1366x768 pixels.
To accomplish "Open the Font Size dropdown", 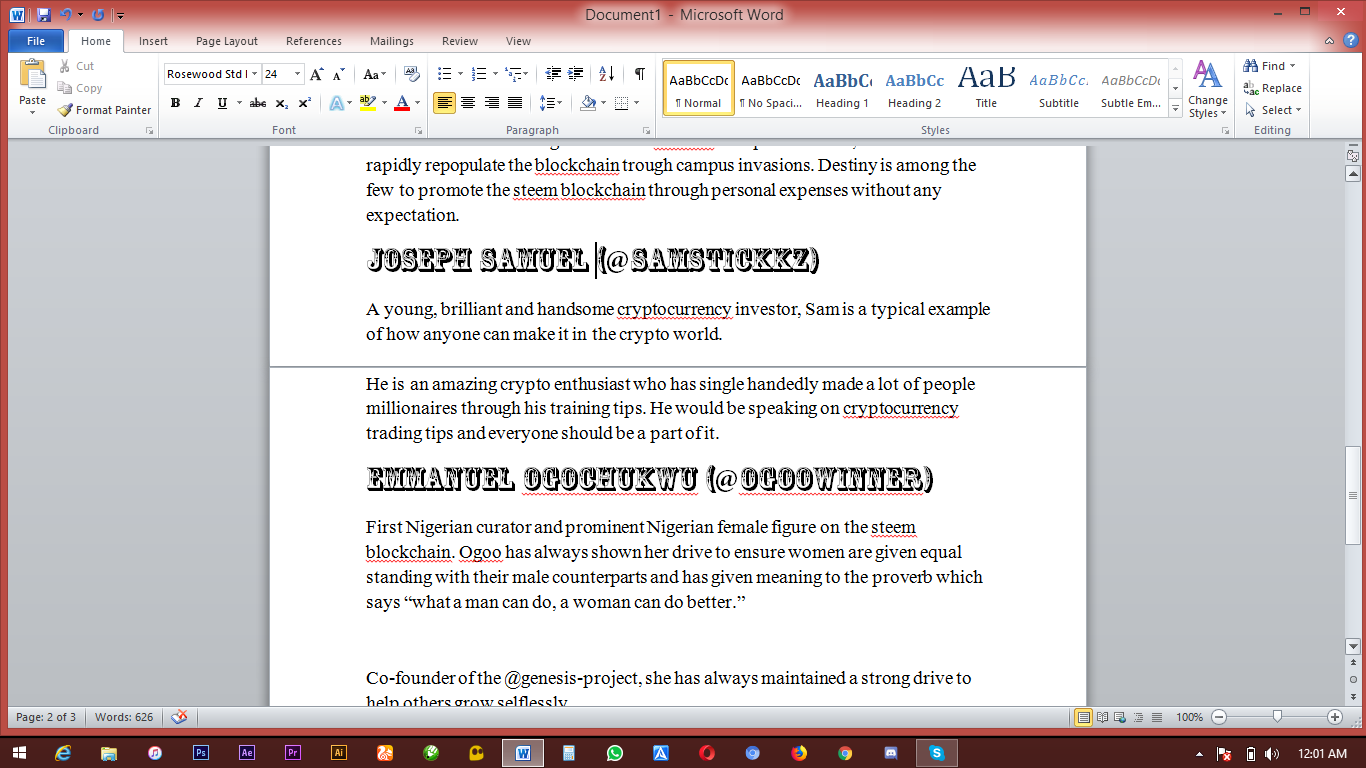I will point(296,73).
